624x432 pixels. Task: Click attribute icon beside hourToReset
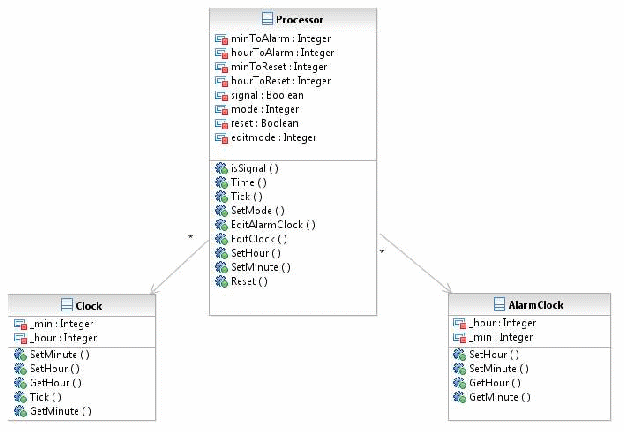click(221, 81)
